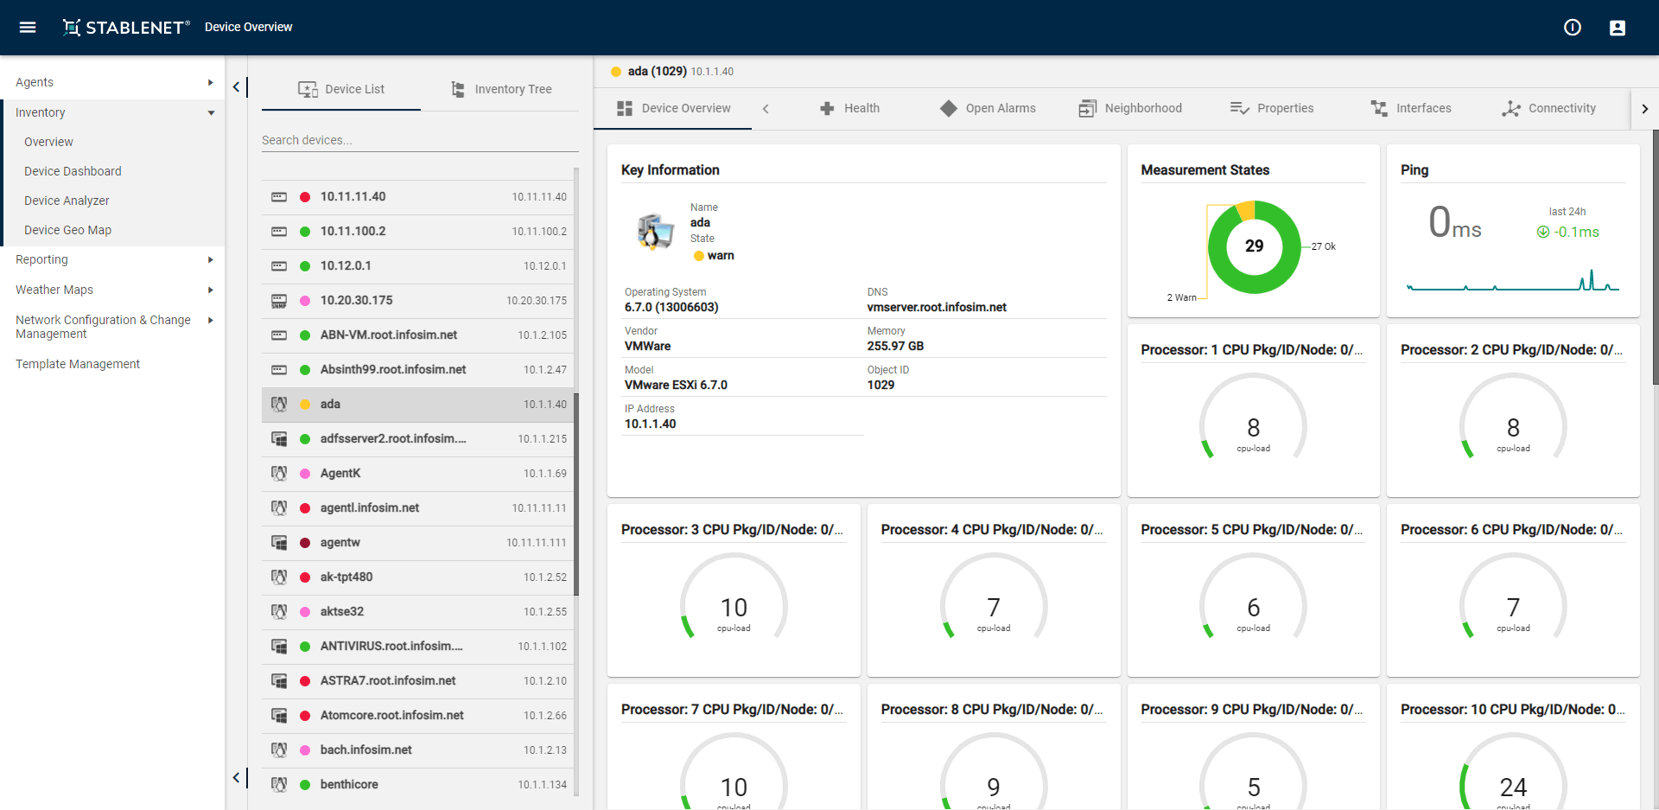Click the Linux icon of ada row
1659x810 pixels.
coord(279,404)
